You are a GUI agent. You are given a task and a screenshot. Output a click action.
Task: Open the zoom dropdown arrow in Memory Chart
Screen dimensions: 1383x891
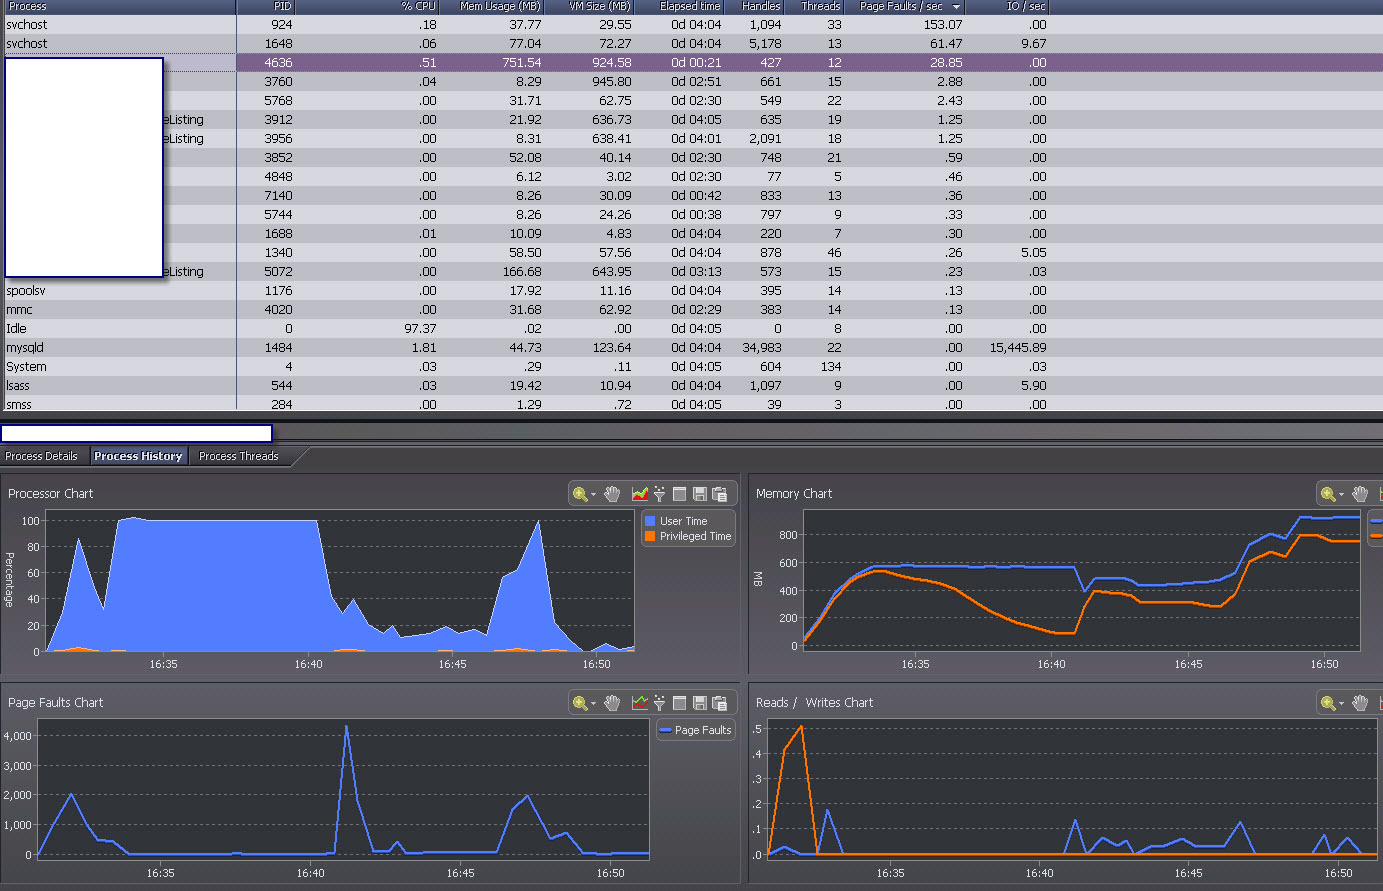(x=1342, y=494)
